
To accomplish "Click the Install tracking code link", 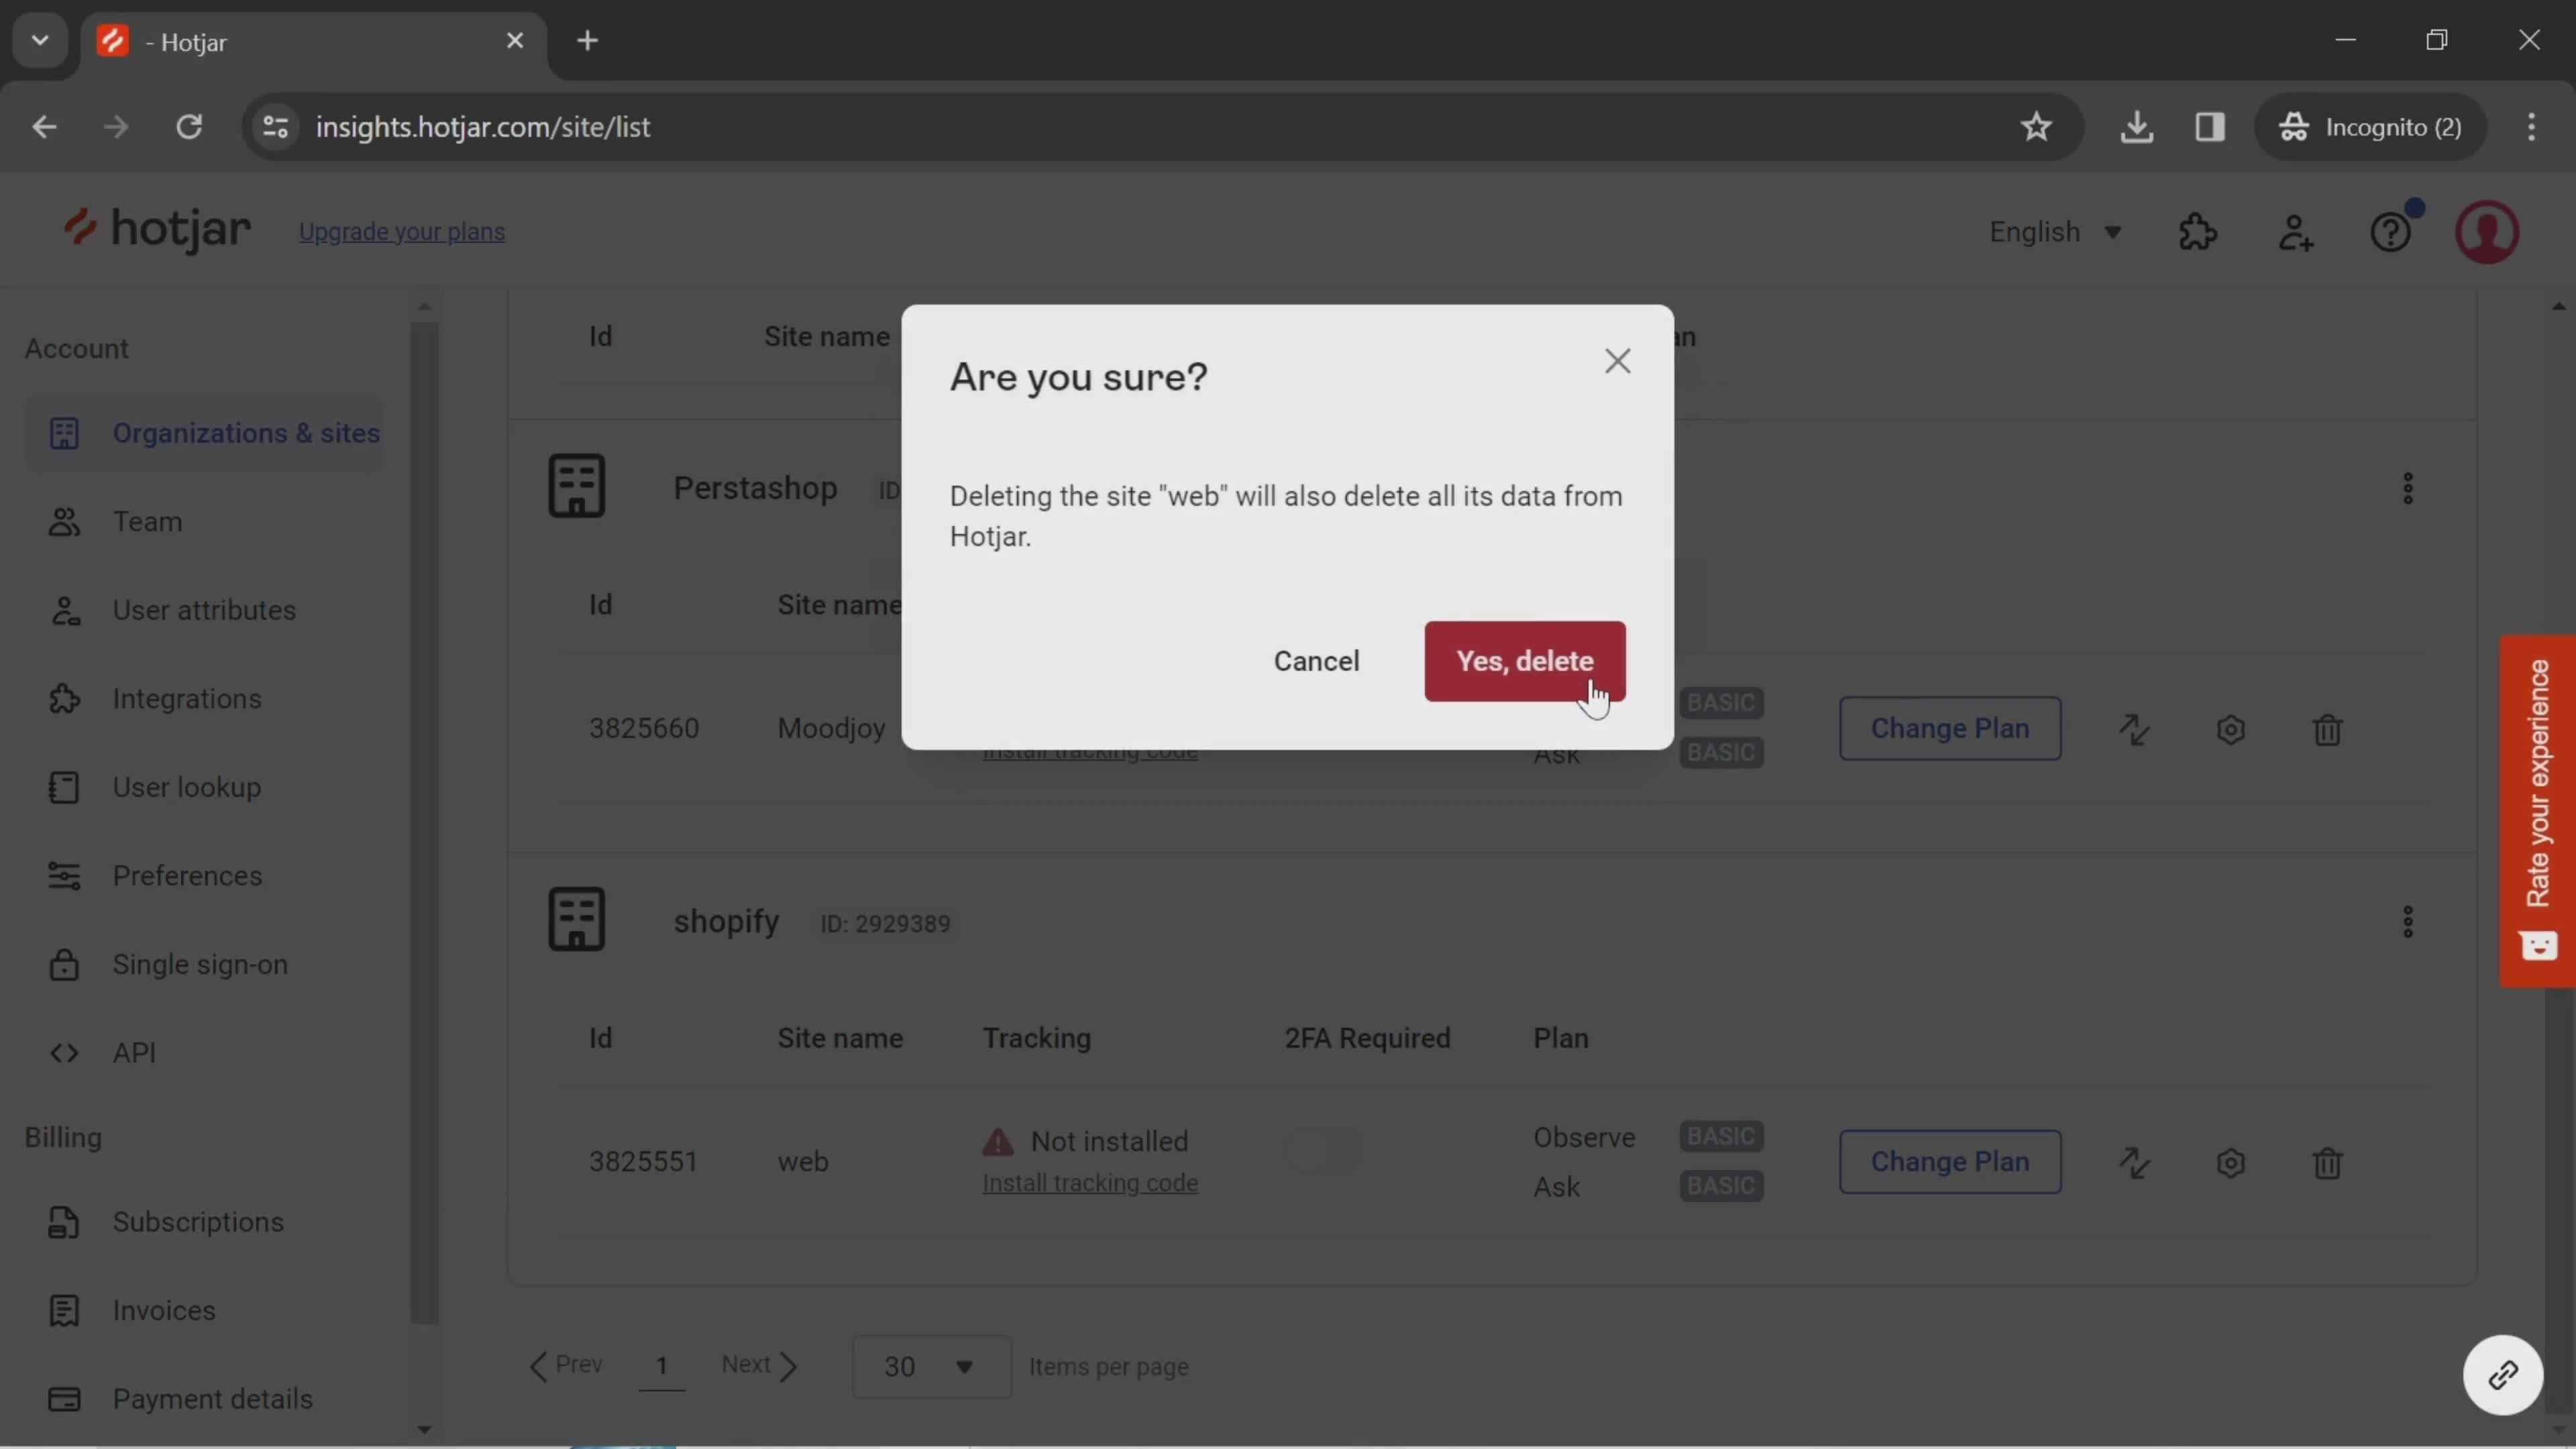I will click(x=1091, y=1182).
